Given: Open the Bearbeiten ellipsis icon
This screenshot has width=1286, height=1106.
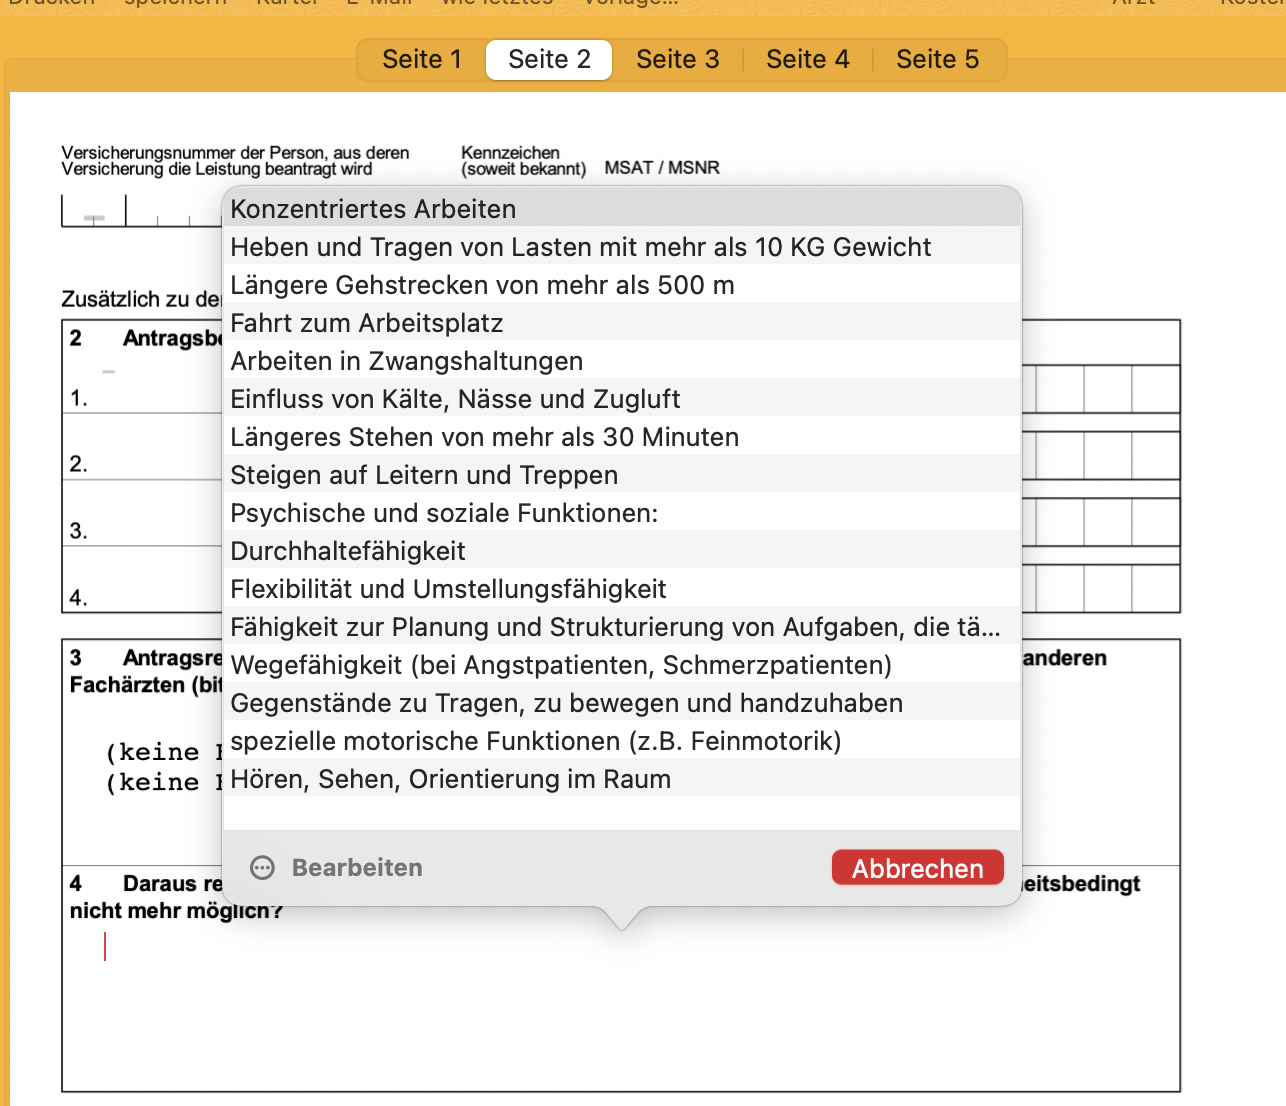Looking at the screenshot, I should [262, 868].
